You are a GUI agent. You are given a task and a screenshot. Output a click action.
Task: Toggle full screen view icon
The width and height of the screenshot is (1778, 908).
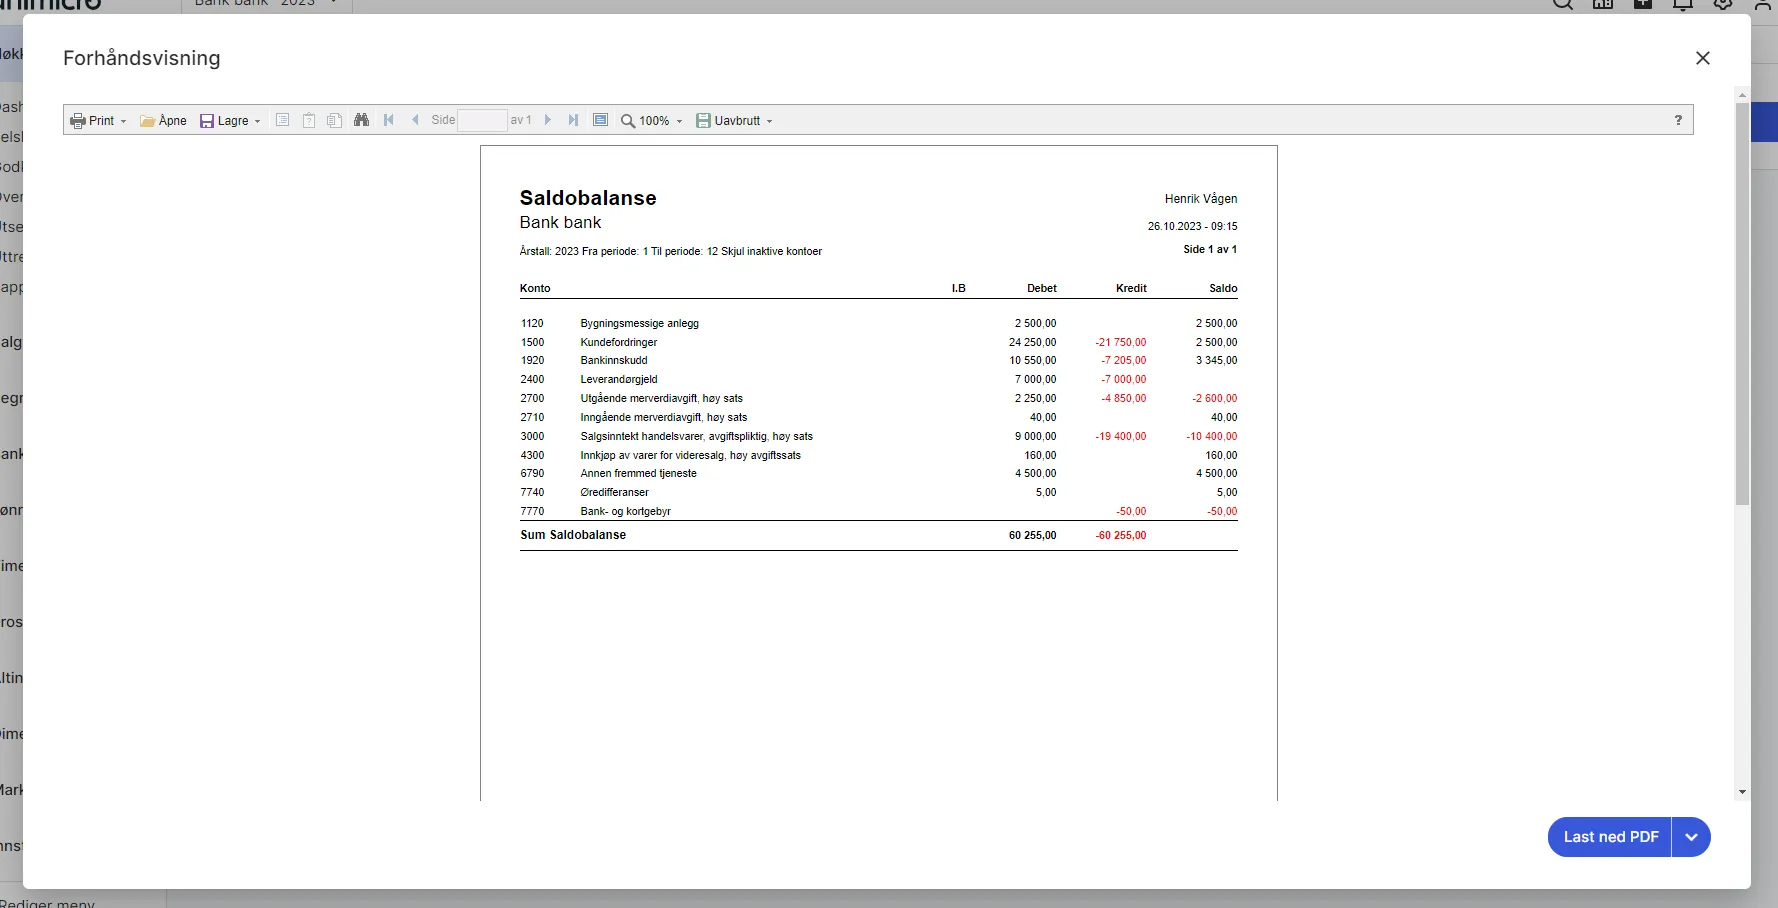600,120
